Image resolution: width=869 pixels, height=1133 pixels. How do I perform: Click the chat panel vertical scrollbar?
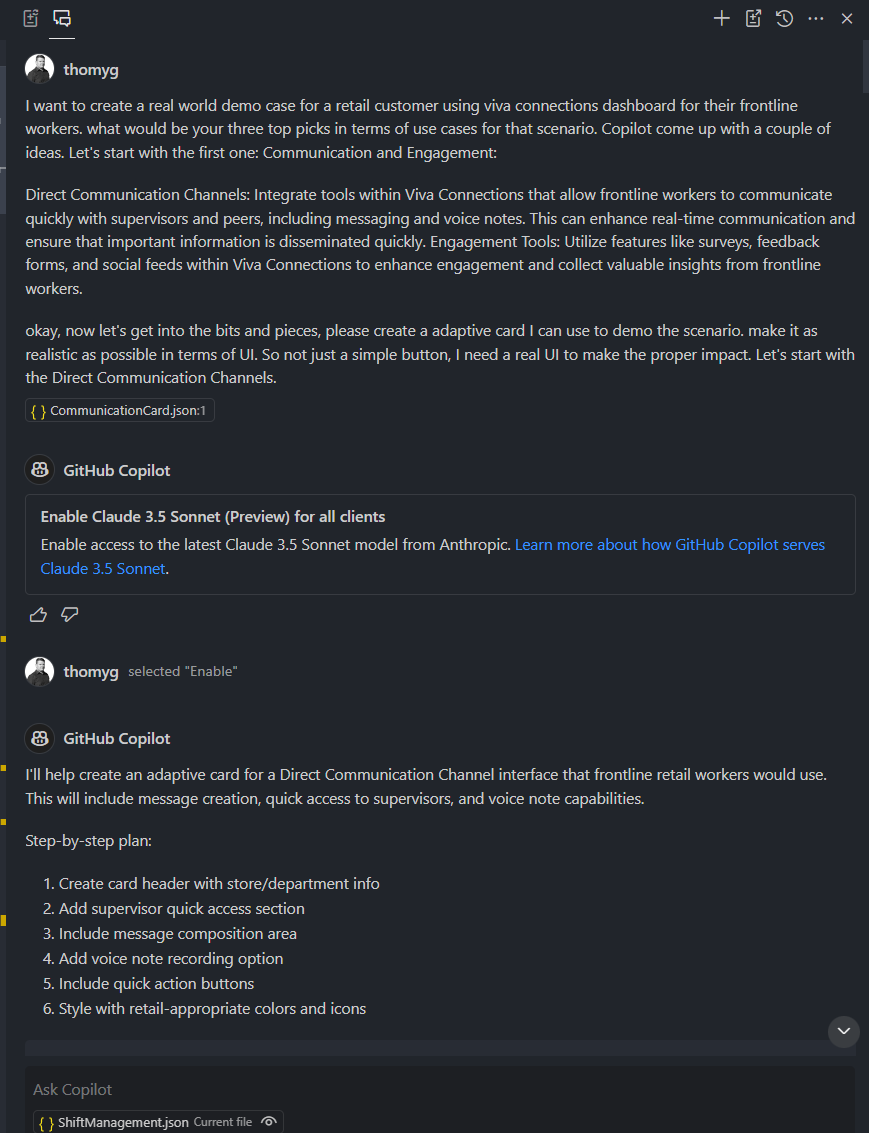(x=865, y=65)
